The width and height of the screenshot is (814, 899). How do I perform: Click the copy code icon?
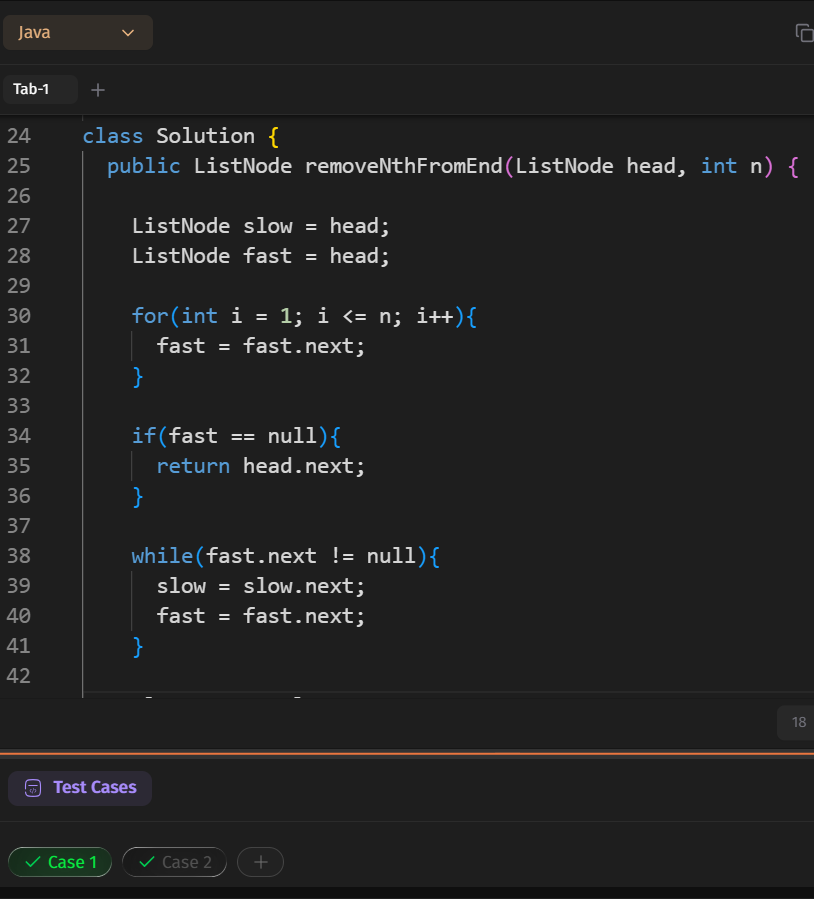click(804, 33)
